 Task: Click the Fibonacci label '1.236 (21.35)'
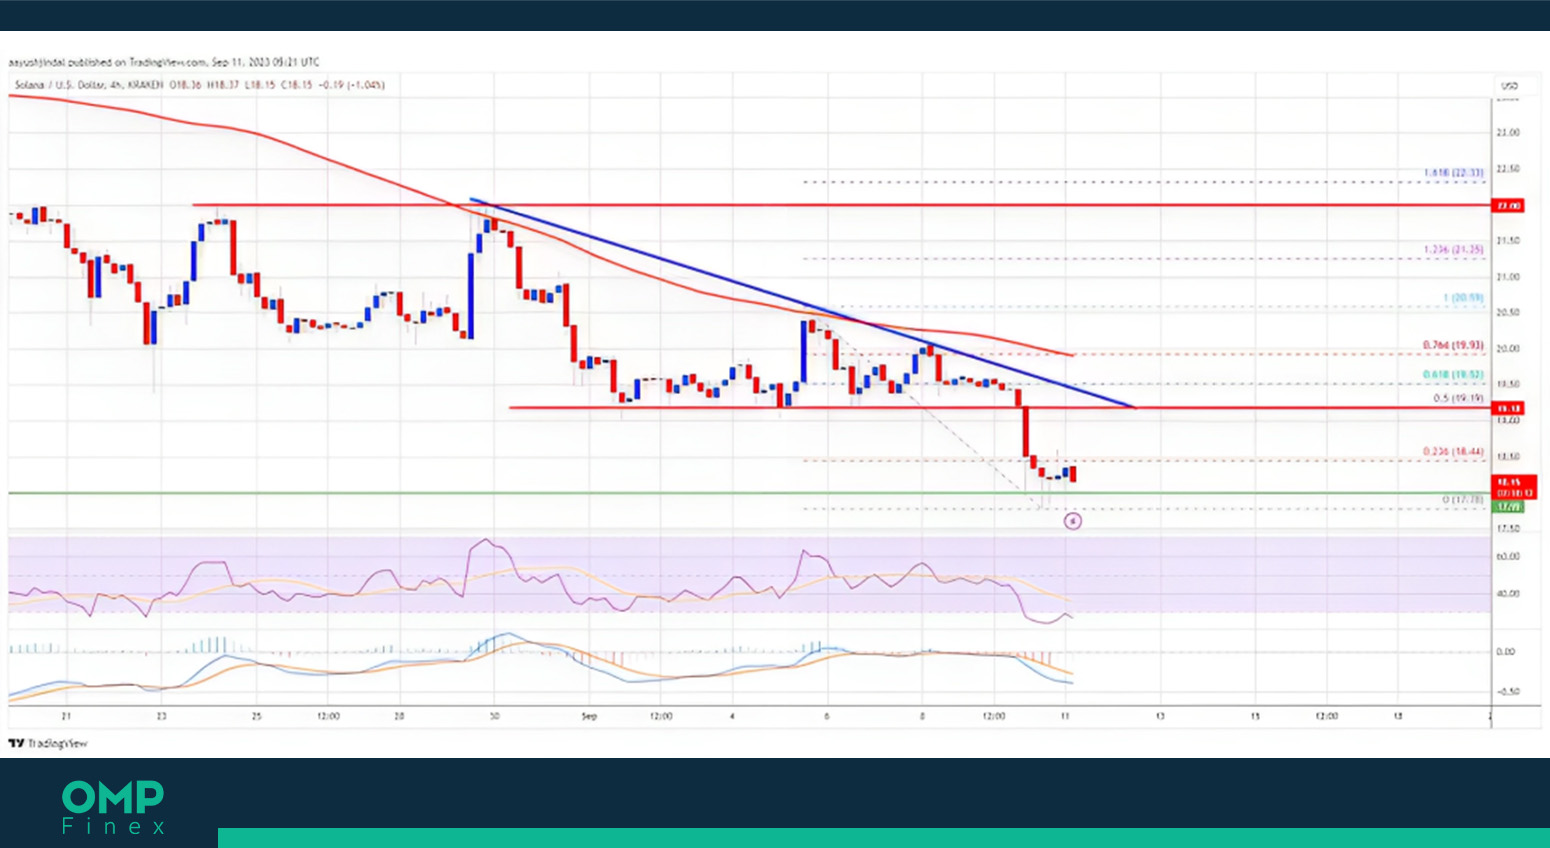coord(1454,250)
